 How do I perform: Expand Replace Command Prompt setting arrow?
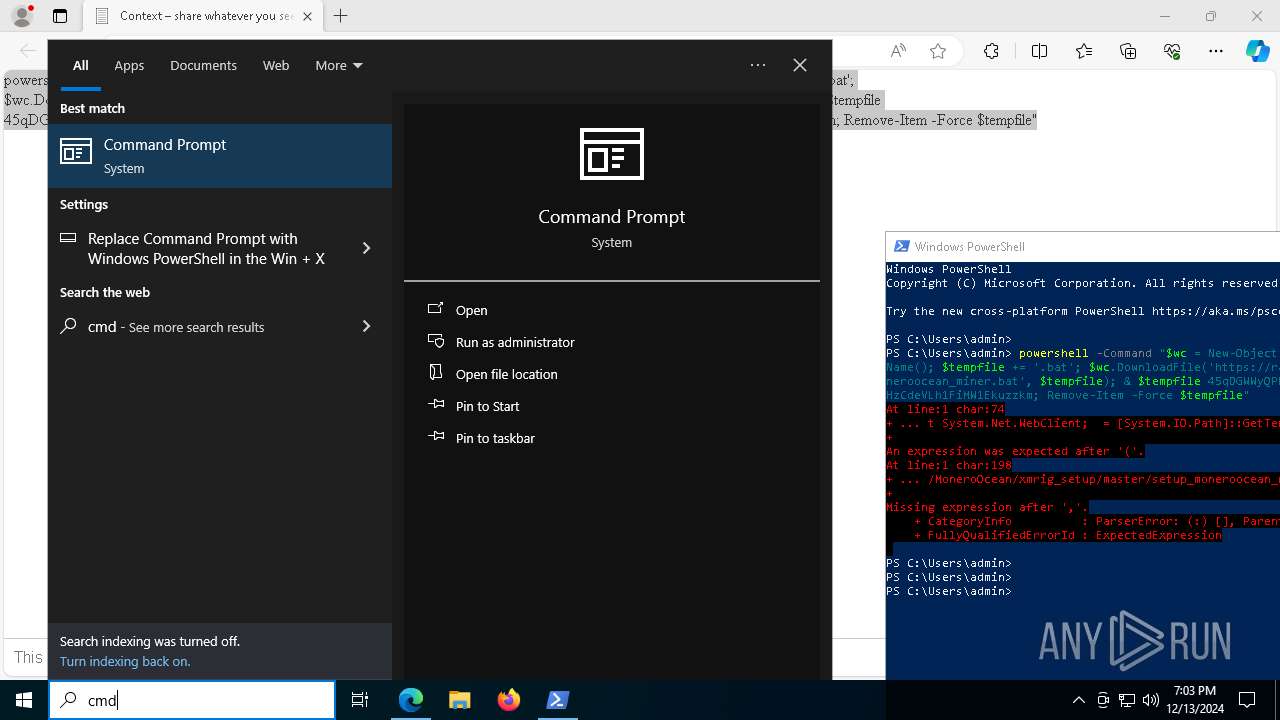click(x=366, y=248)
